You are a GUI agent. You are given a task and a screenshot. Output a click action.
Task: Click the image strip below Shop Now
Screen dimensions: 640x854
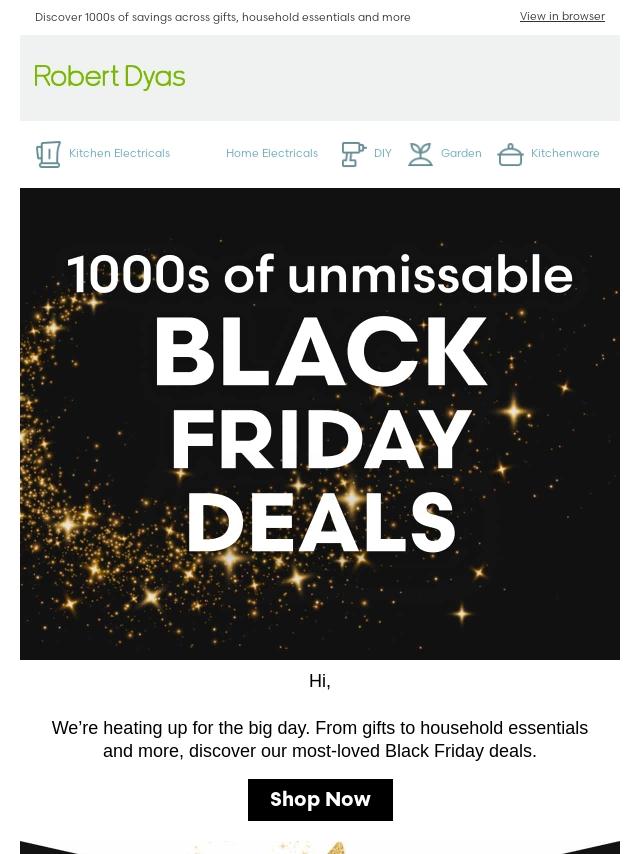pos(320,847)
